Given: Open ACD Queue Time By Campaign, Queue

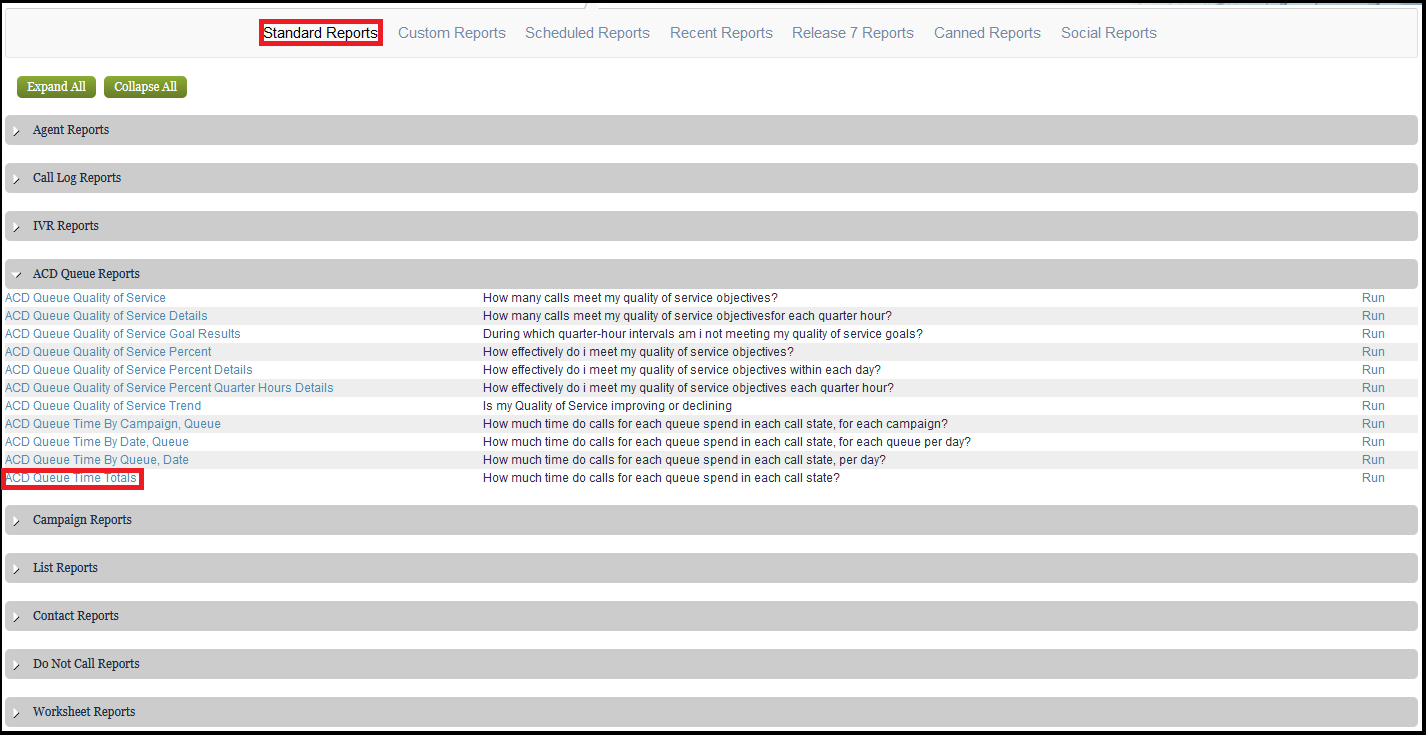Looking at the screenshot, I should point(113,424).
